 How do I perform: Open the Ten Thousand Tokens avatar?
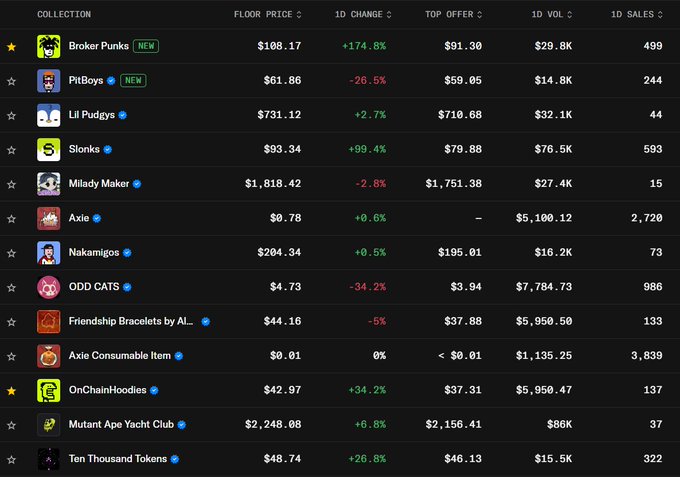pos(49,459)
